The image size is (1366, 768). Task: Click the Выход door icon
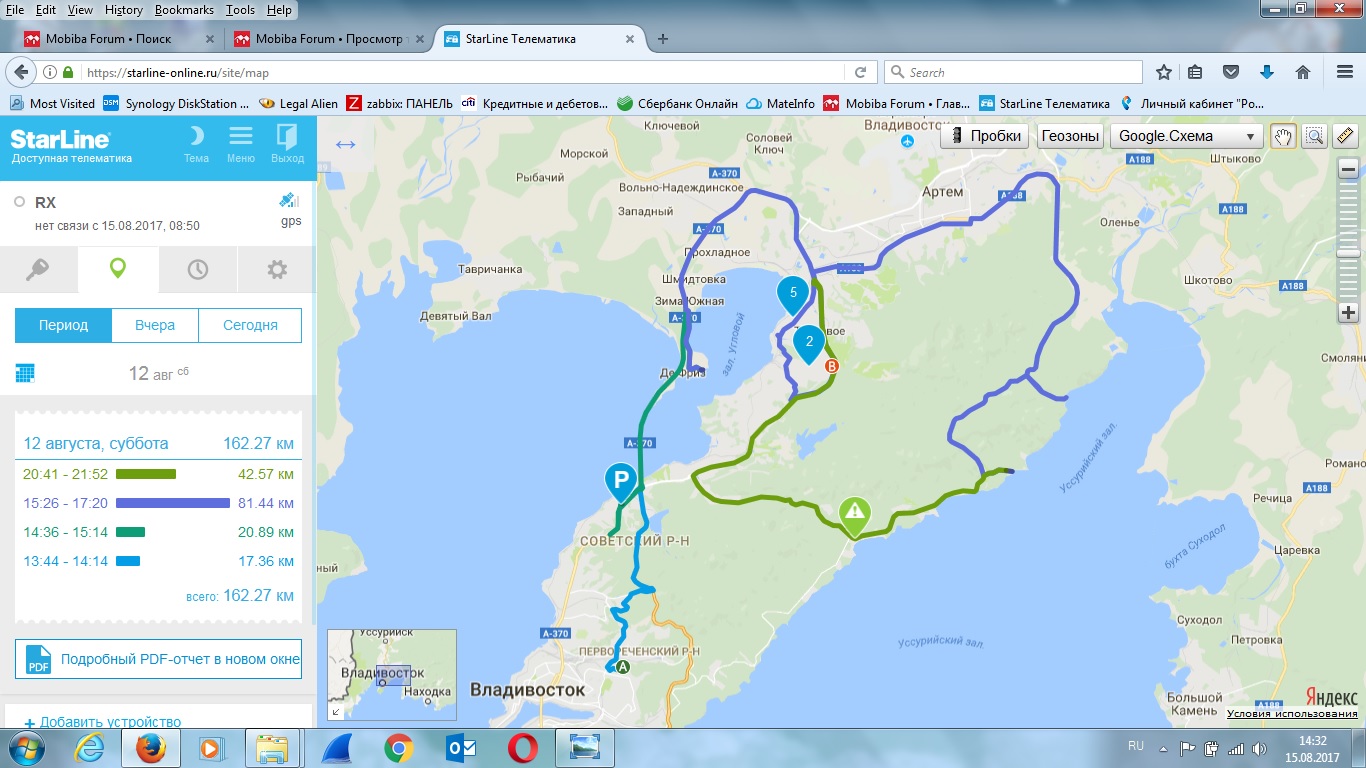click(x=287, y=144)
